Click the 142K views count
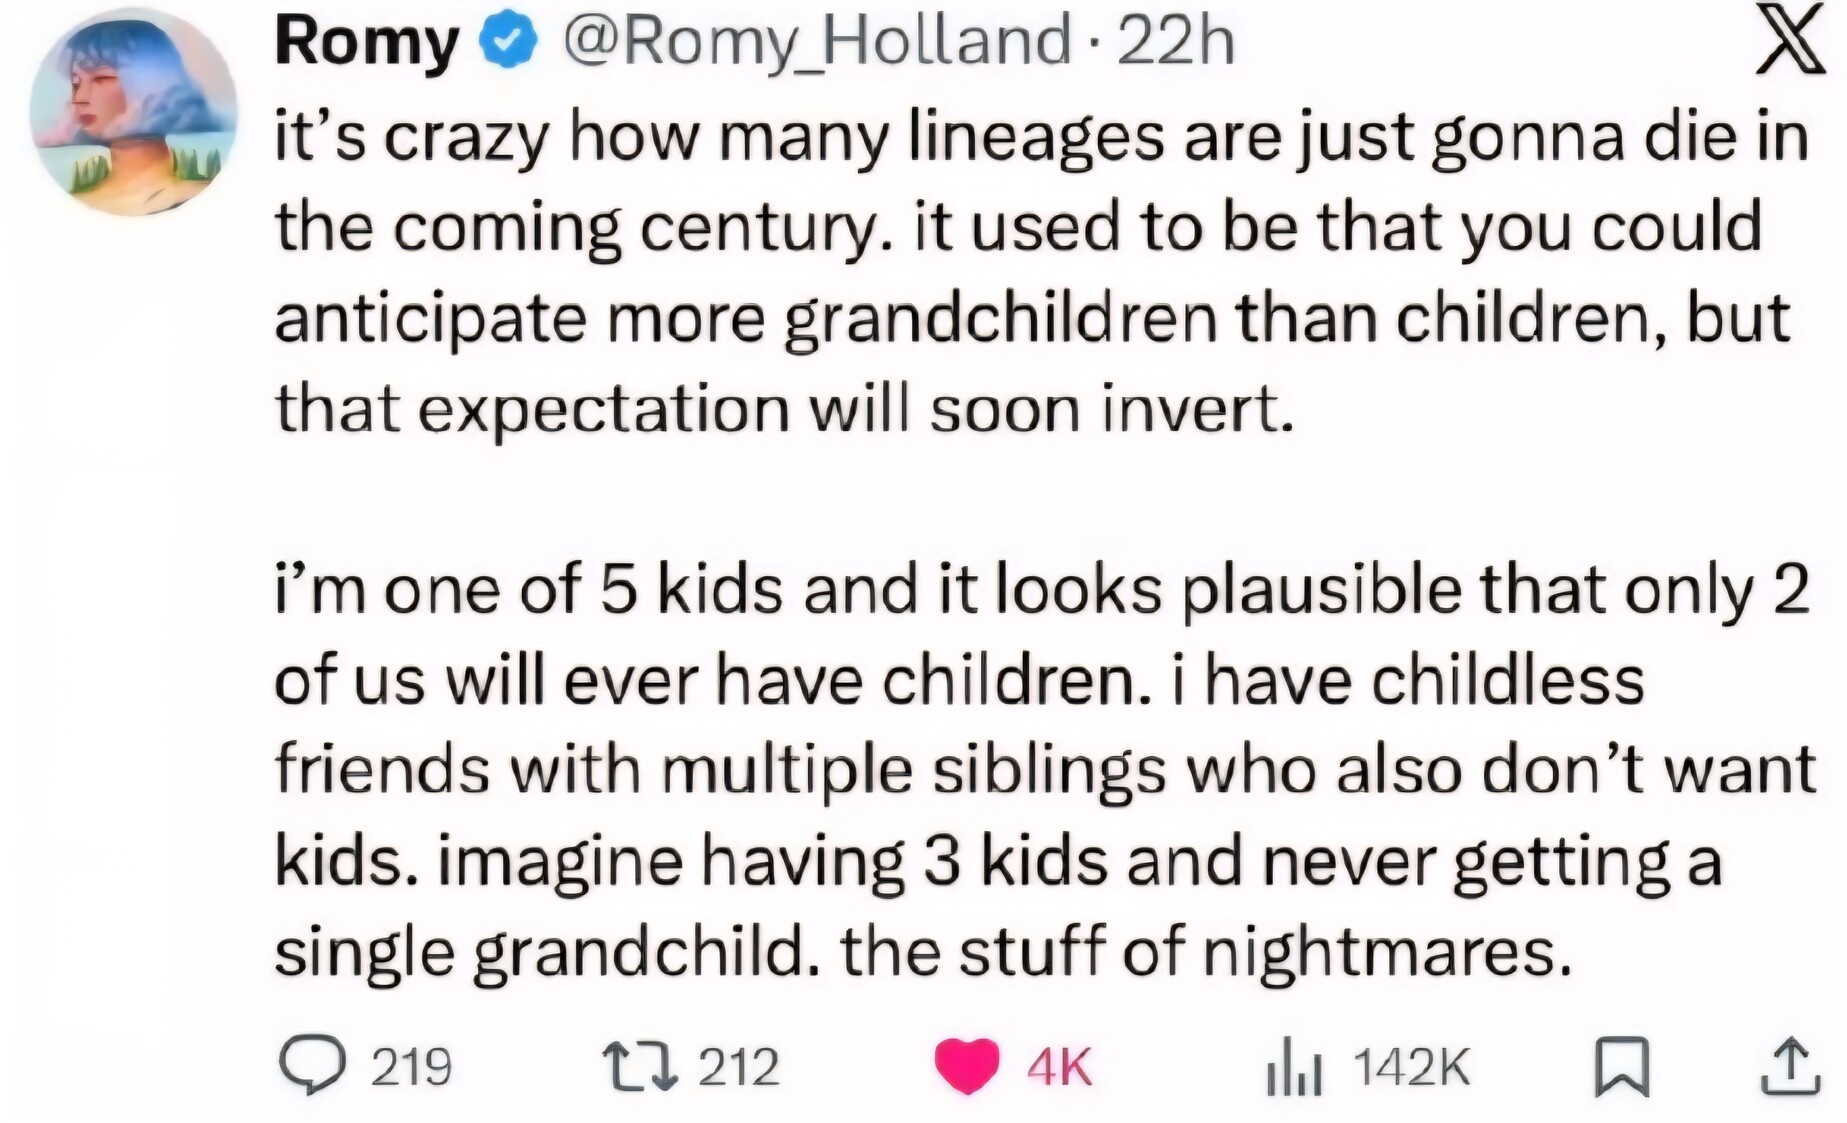The height and width of the screenshot is (1123, 1847). 1411,1067
